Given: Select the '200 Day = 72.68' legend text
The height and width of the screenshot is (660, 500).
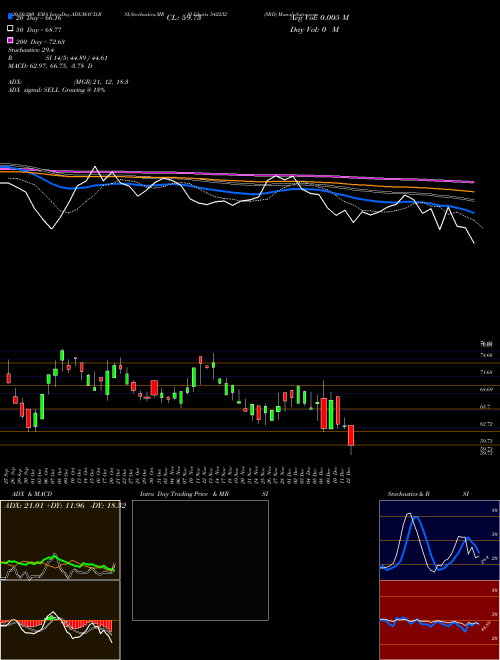Looking at the screenshot, I should [x=40, y=42].
